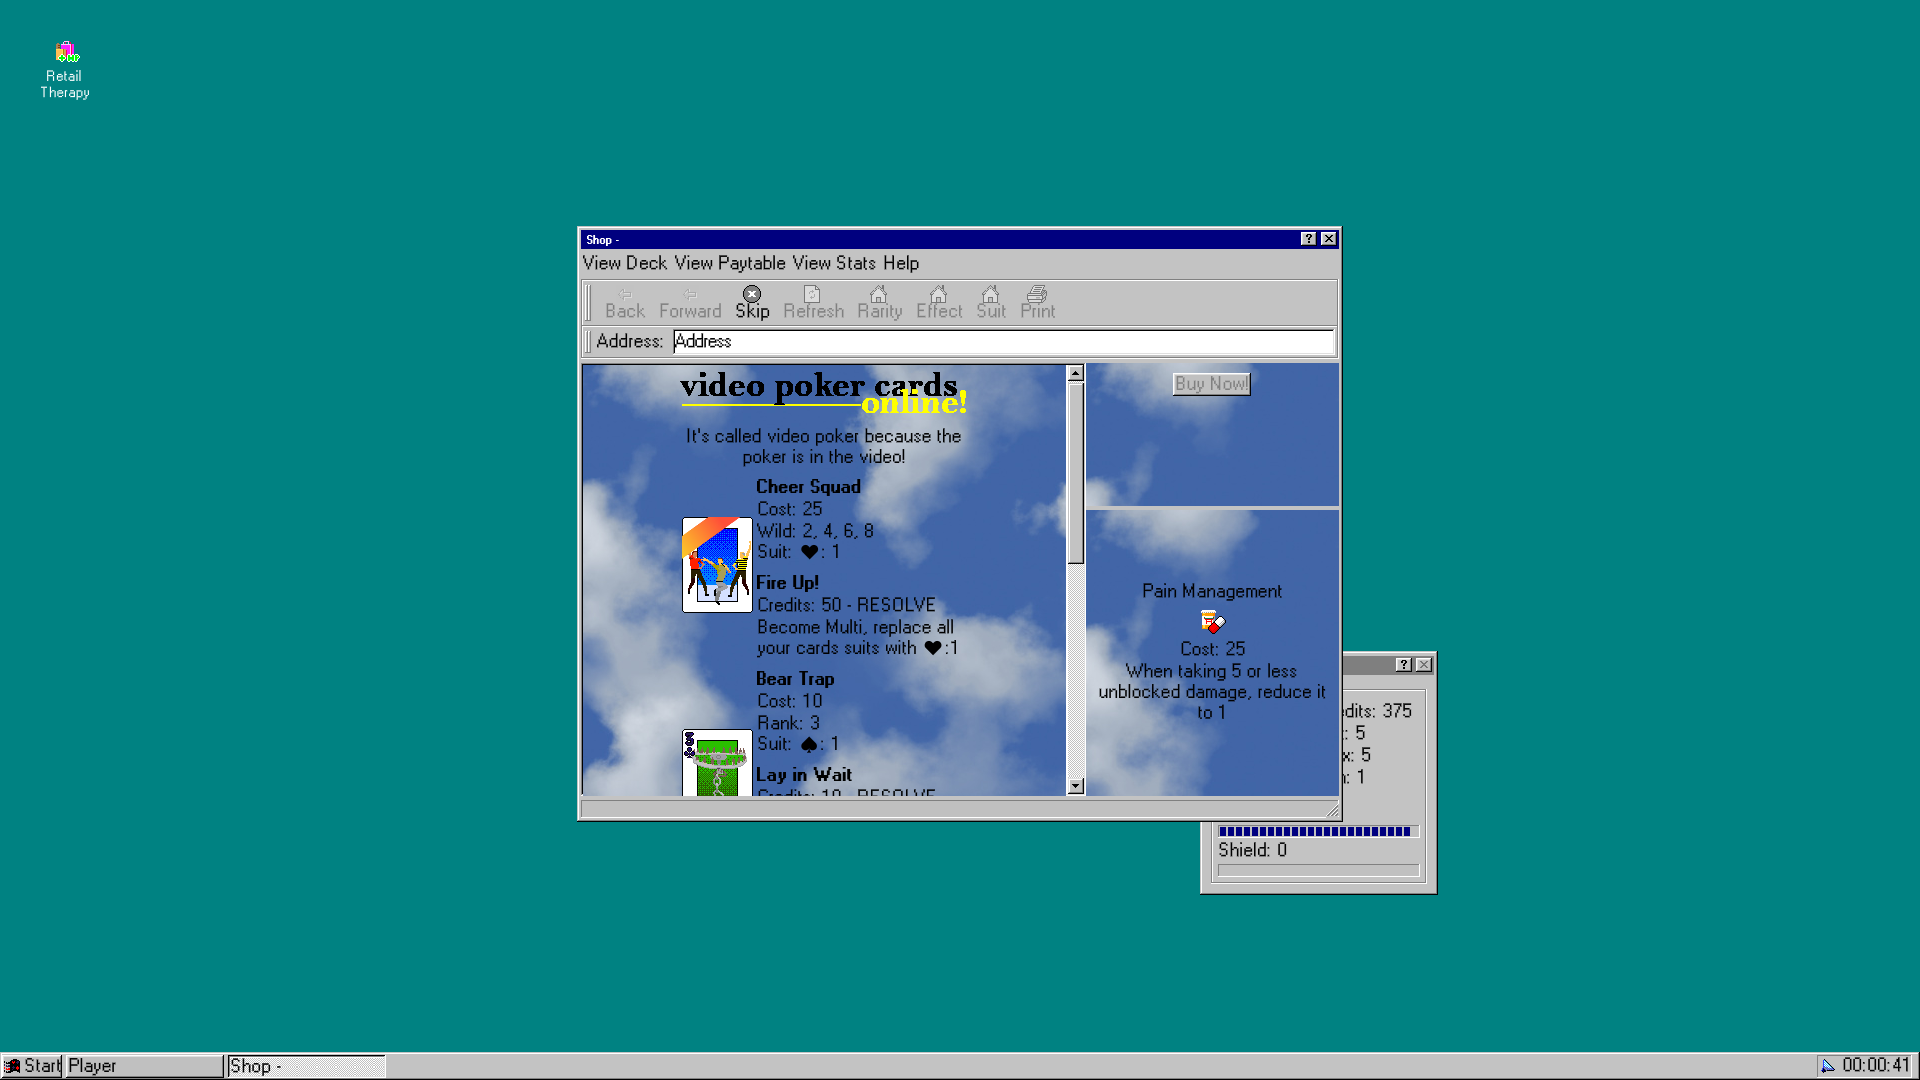
Task: Click the Shield progress bar
Action: point(1318,871)
